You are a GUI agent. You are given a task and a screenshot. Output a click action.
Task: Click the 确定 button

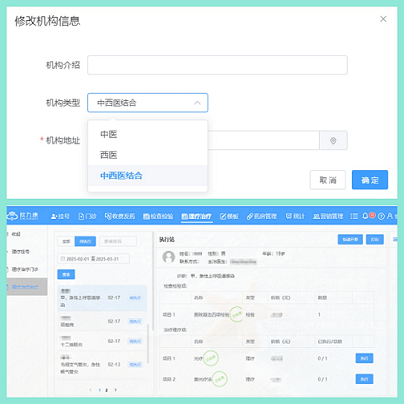click(x=370, y=180)
